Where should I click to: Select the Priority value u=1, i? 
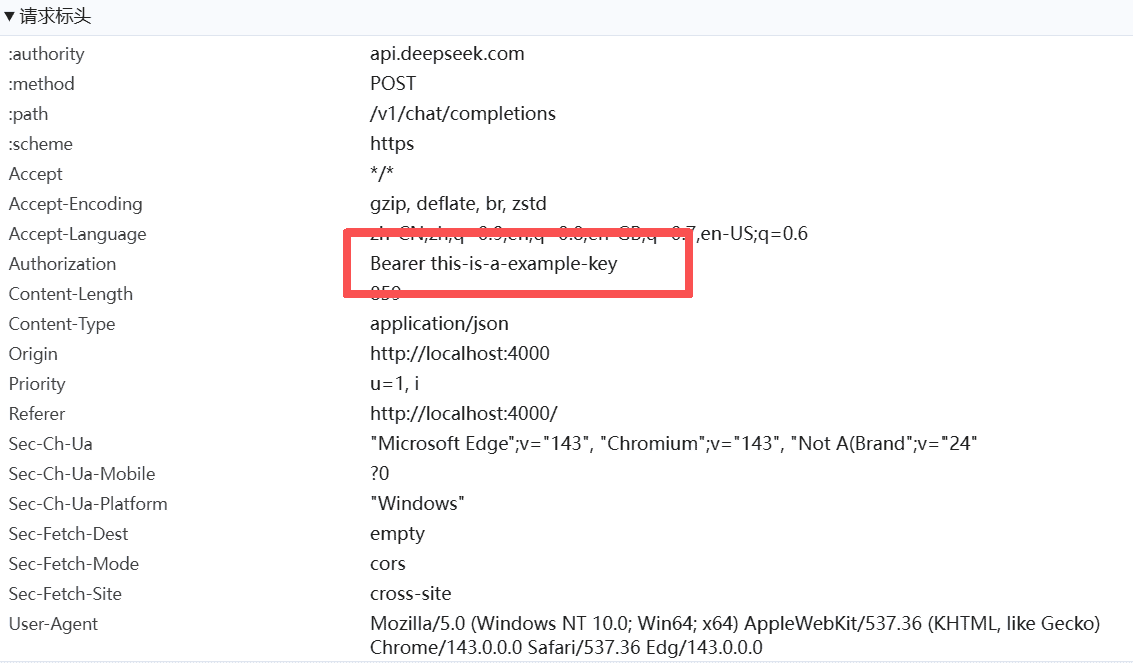click(x=395, y=384)
